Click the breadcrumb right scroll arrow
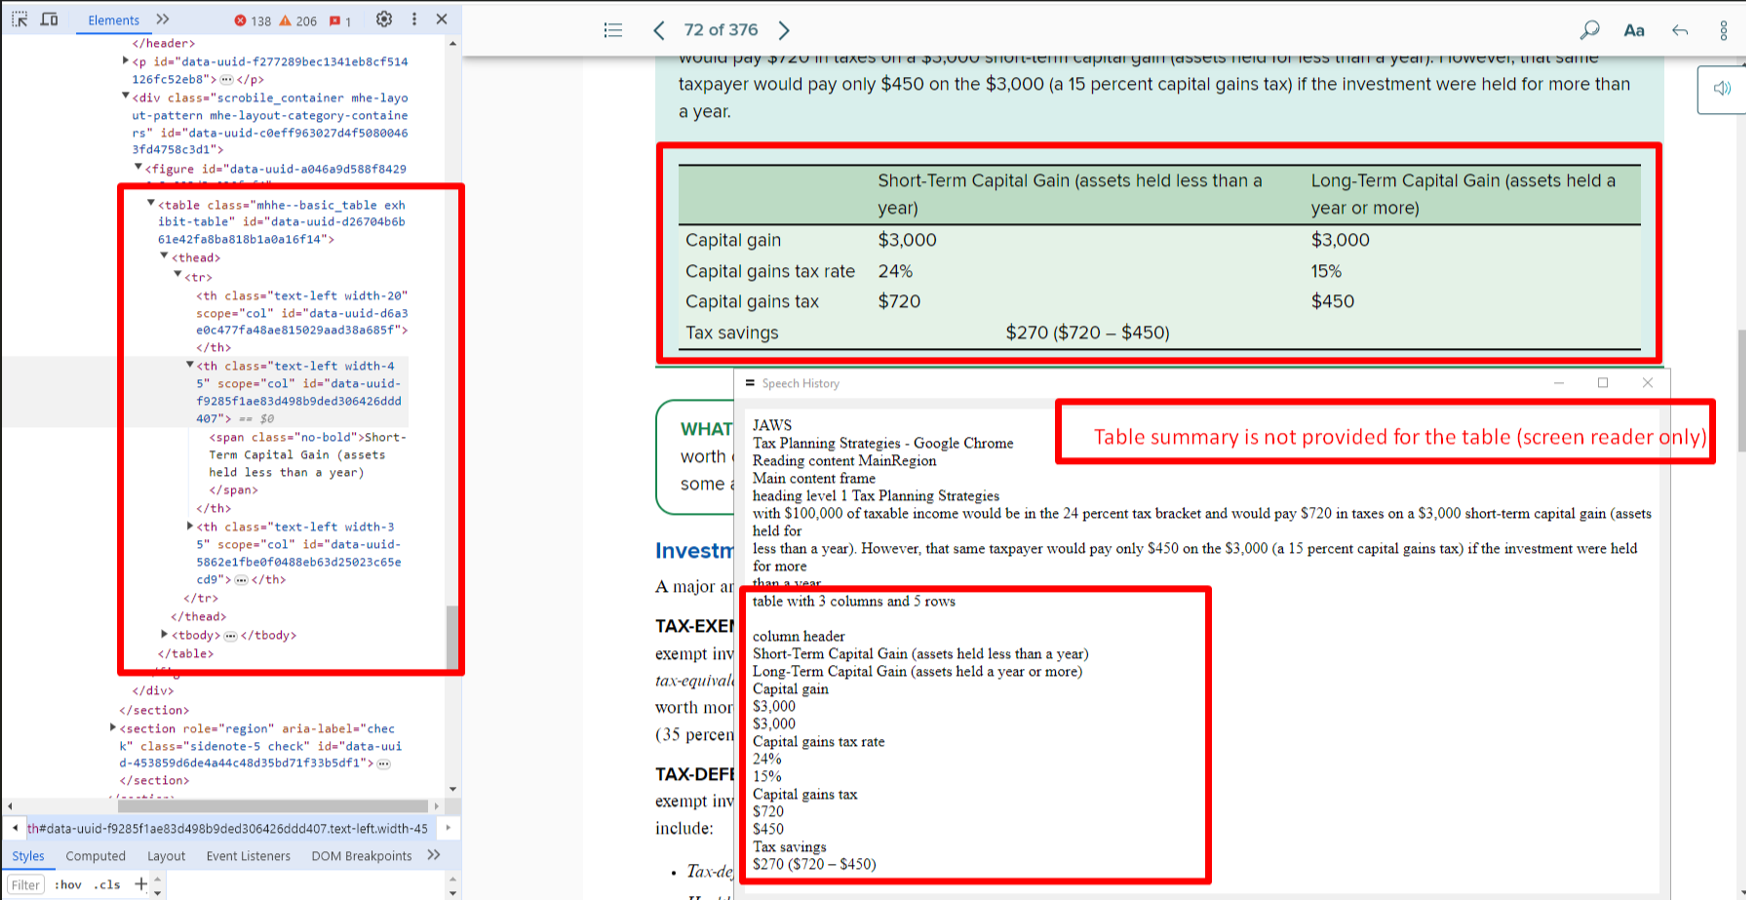 (448, 828)
